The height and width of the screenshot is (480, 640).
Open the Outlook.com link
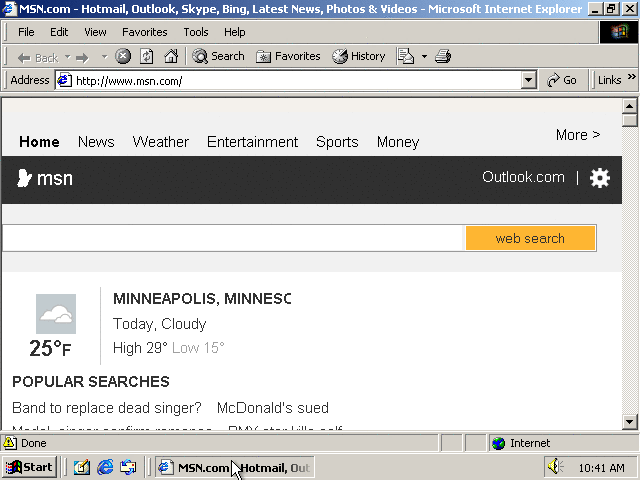tap(523, 177)
